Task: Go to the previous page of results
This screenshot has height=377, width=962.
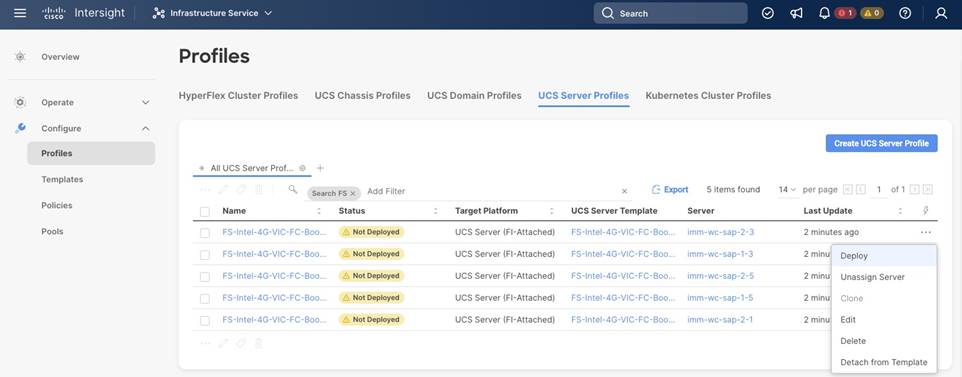Action: 861,190
